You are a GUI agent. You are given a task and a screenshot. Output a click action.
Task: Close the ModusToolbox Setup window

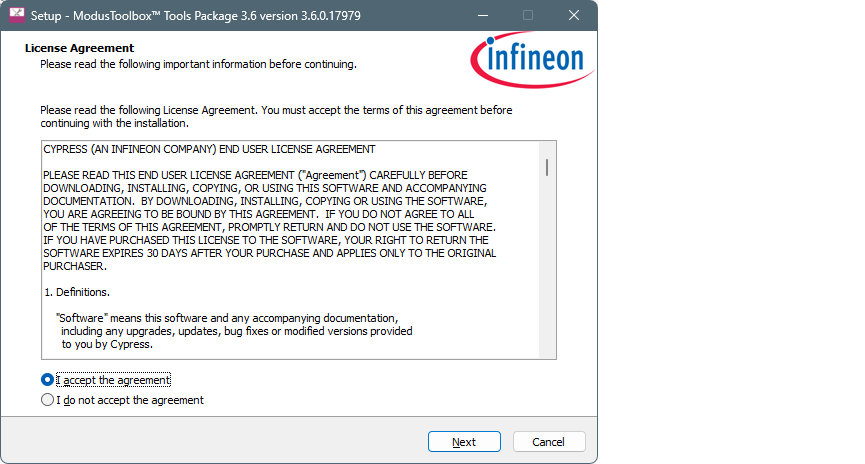point(574,16)
